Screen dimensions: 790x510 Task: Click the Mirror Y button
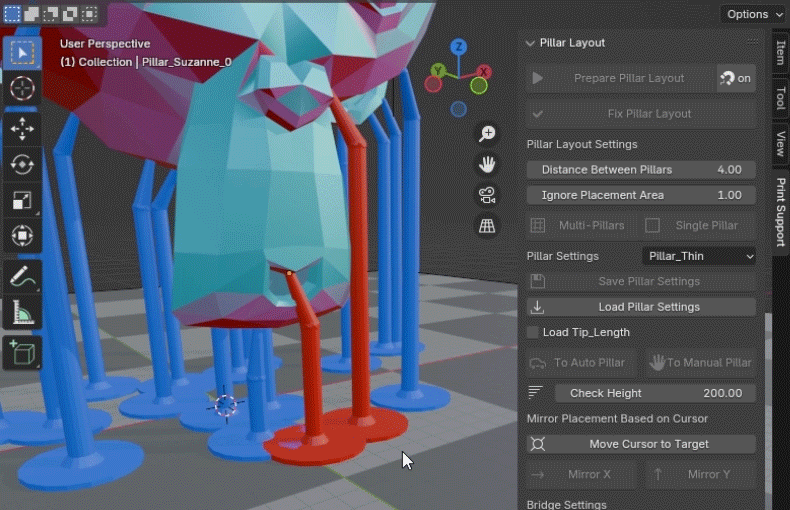(x=701, y=474)
